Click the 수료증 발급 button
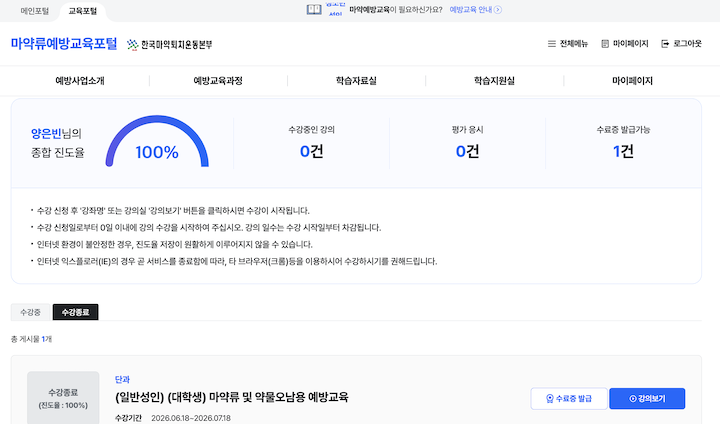 click(x=569, y=399)
